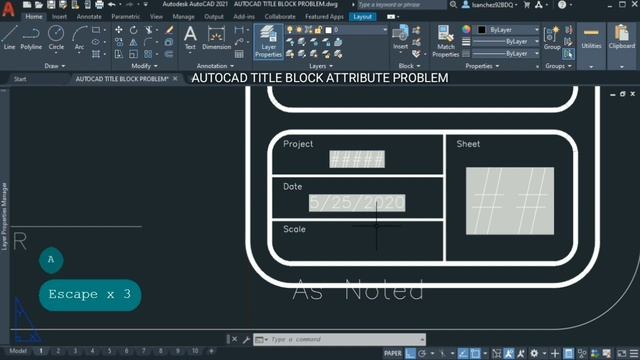Click the customize wrench icon on command line
Viewport: 640px width, 360px height.
(246, 340)
